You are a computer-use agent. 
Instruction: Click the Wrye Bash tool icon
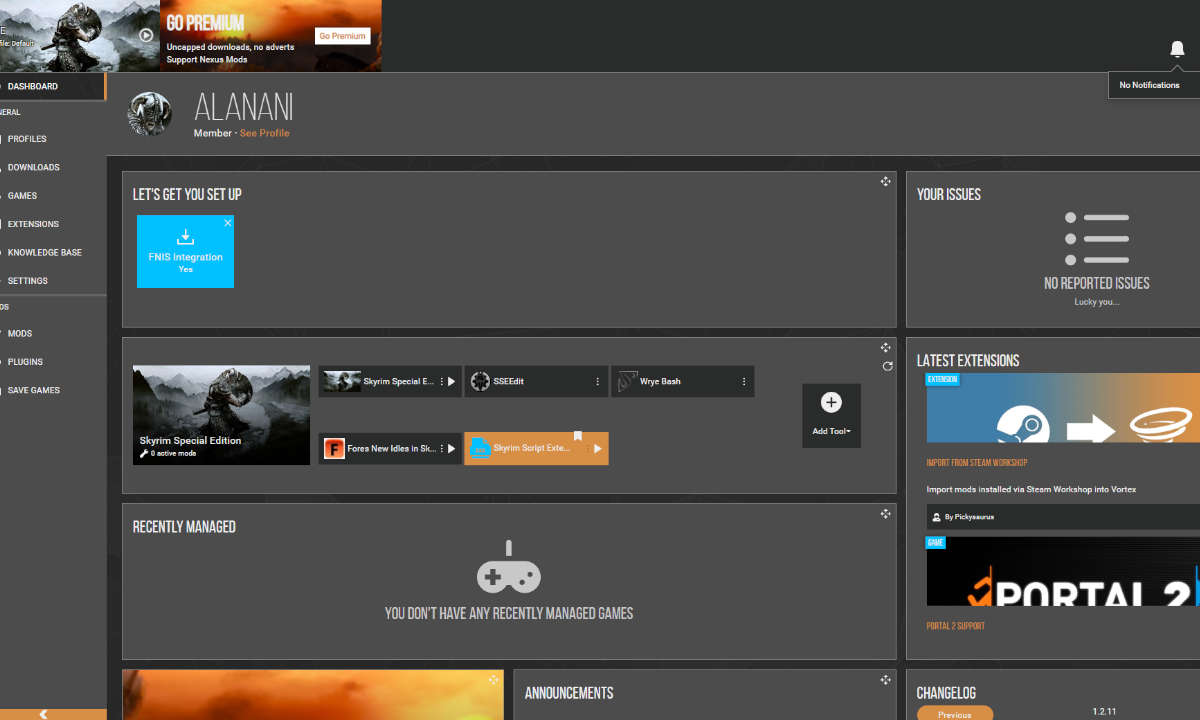click(x=627, y=381)
